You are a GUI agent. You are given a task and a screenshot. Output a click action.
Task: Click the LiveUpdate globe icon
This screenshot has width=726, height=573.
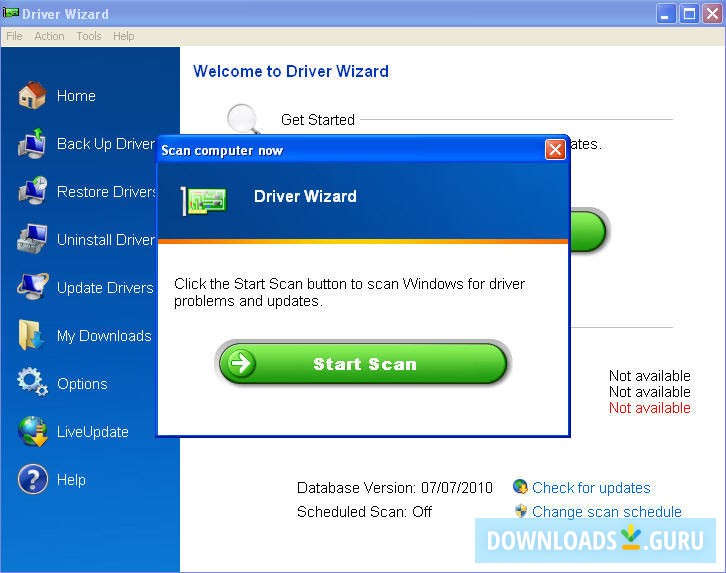(x=33, y=431)
